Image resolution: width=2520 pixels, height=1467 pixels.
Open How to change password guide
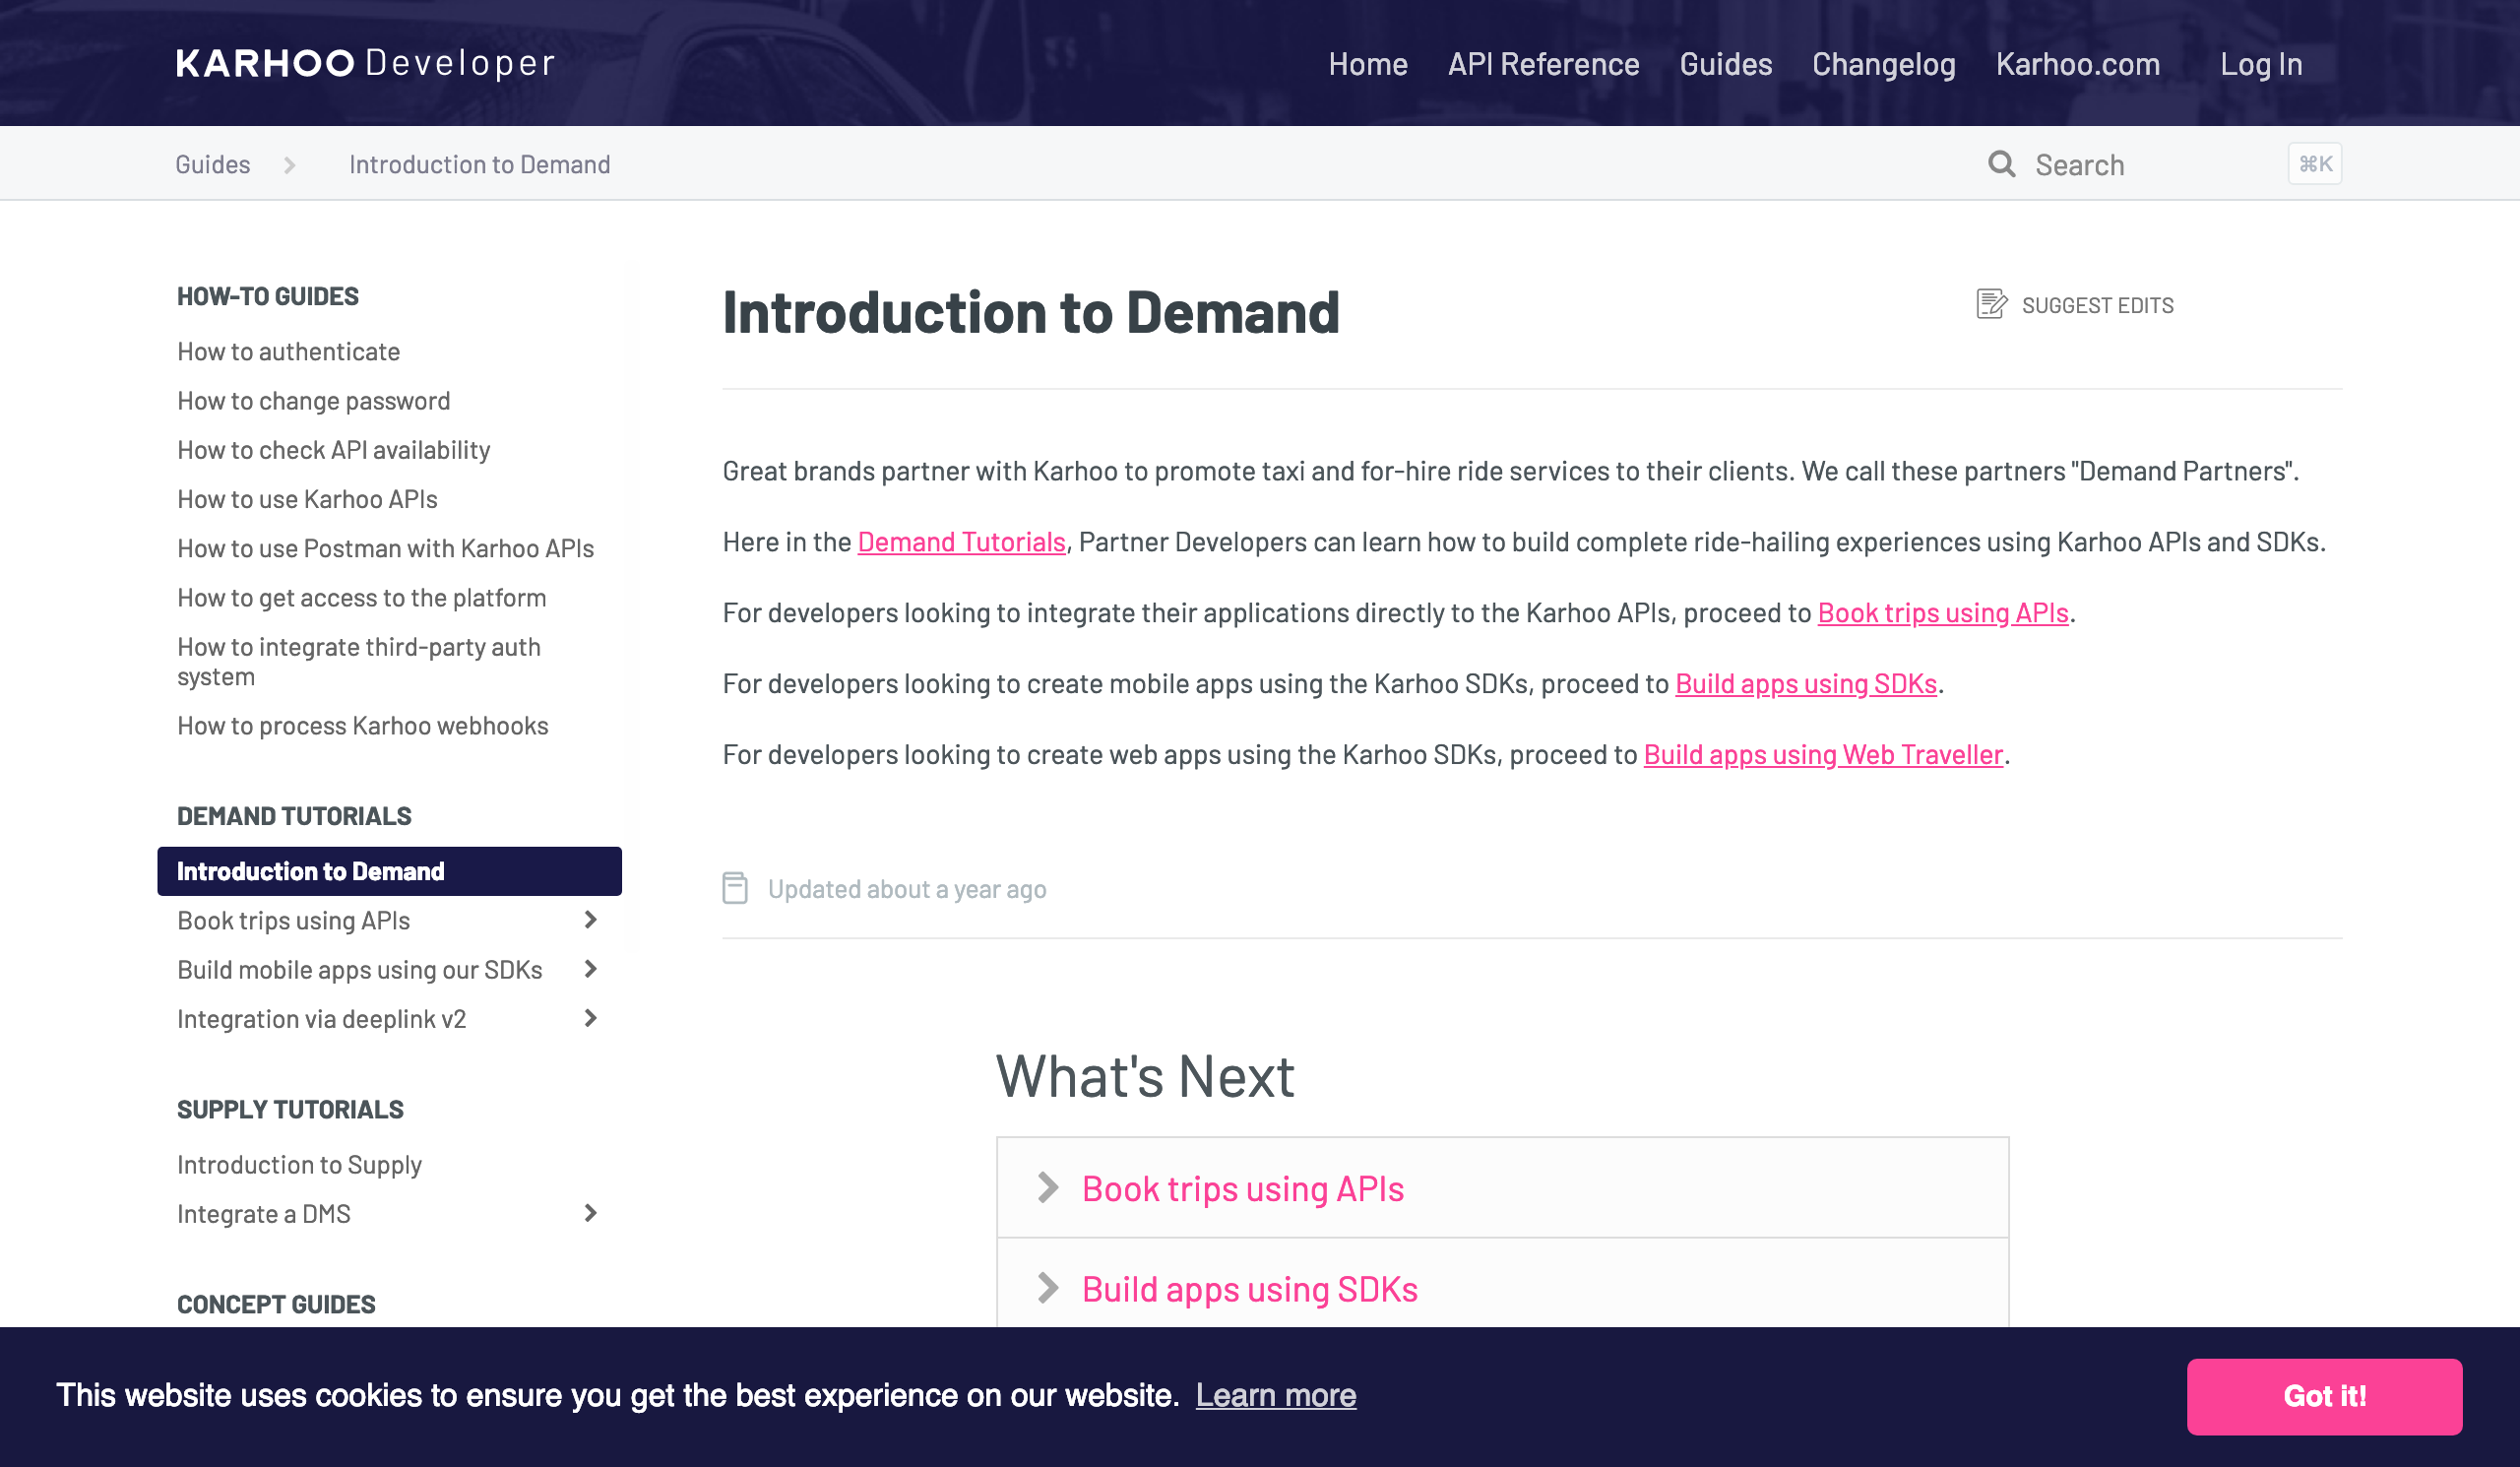(x=314, y=401)
